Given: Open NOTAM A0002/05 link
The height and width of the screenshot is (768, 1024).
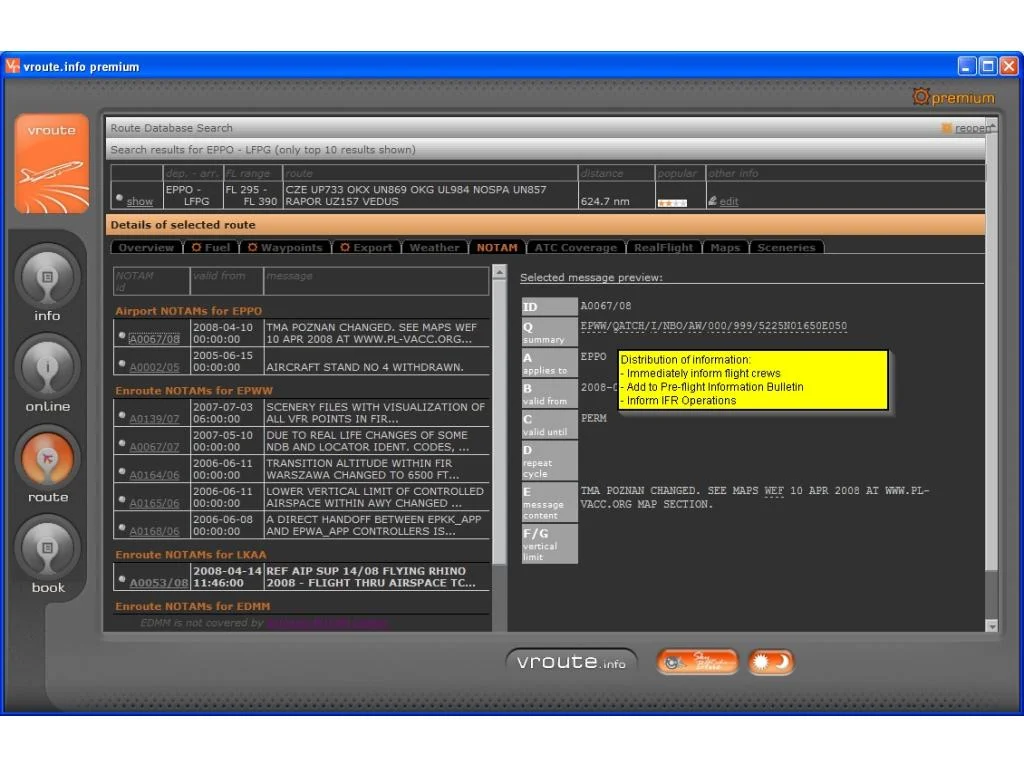Looking at the screenshot, I should tap(154, 367).
